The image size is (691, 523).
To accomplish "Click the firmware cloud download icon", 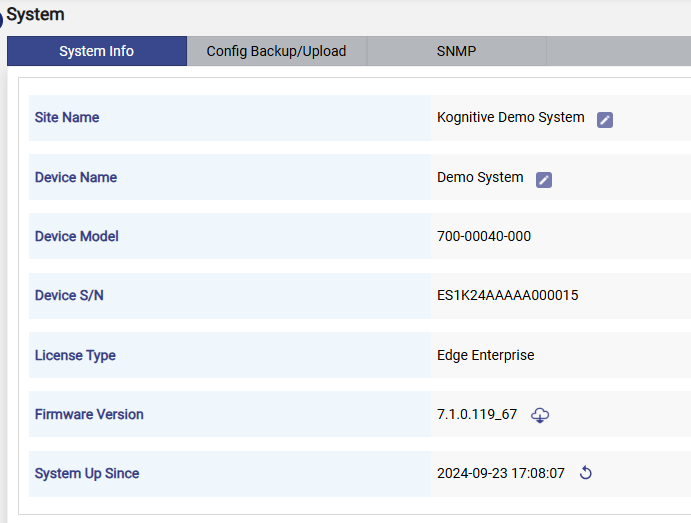I will point(540,415).
